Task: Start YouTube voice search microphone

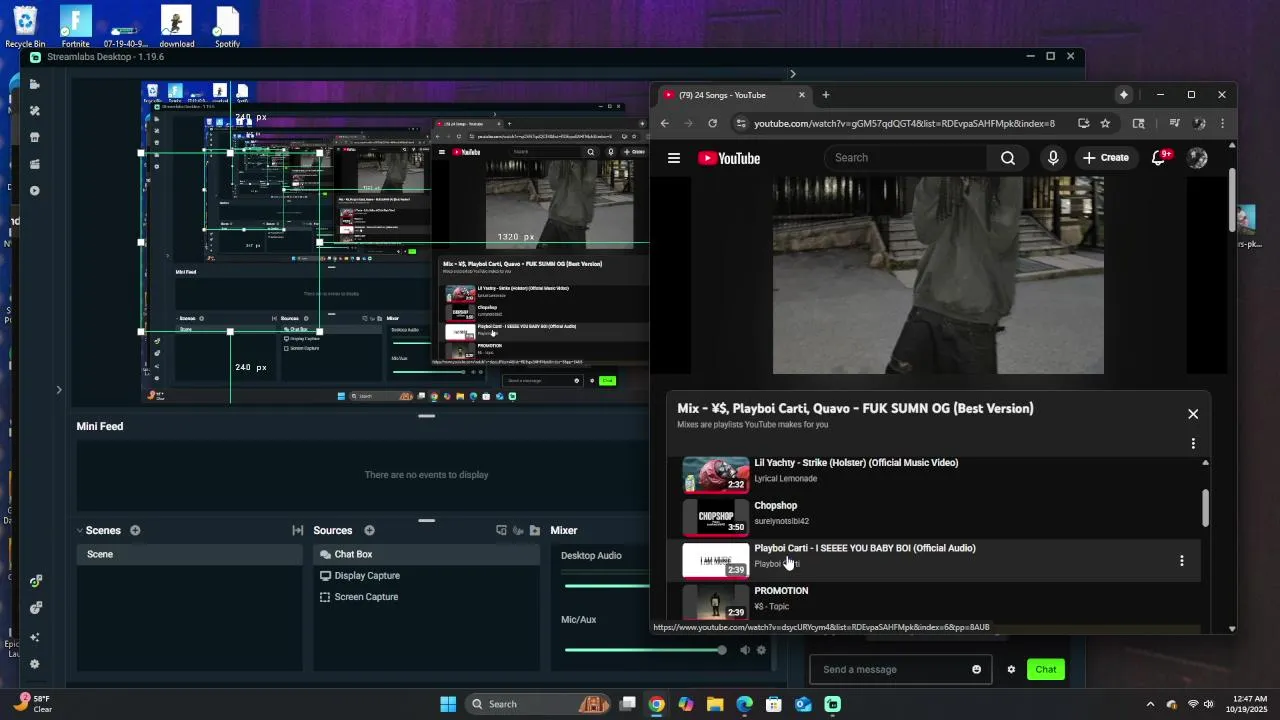Action: 1053,158
